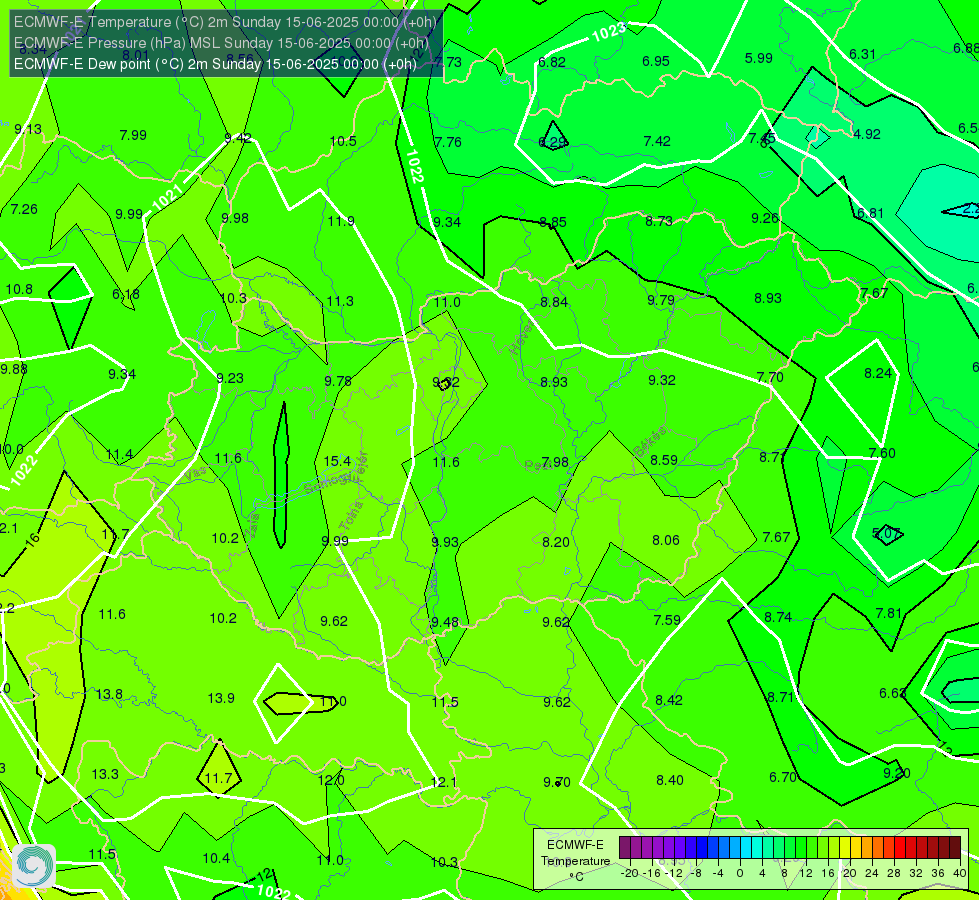Click the 13.8 temperature value
The width and height of the screenshot is (979, 900).
coord(109,694)
